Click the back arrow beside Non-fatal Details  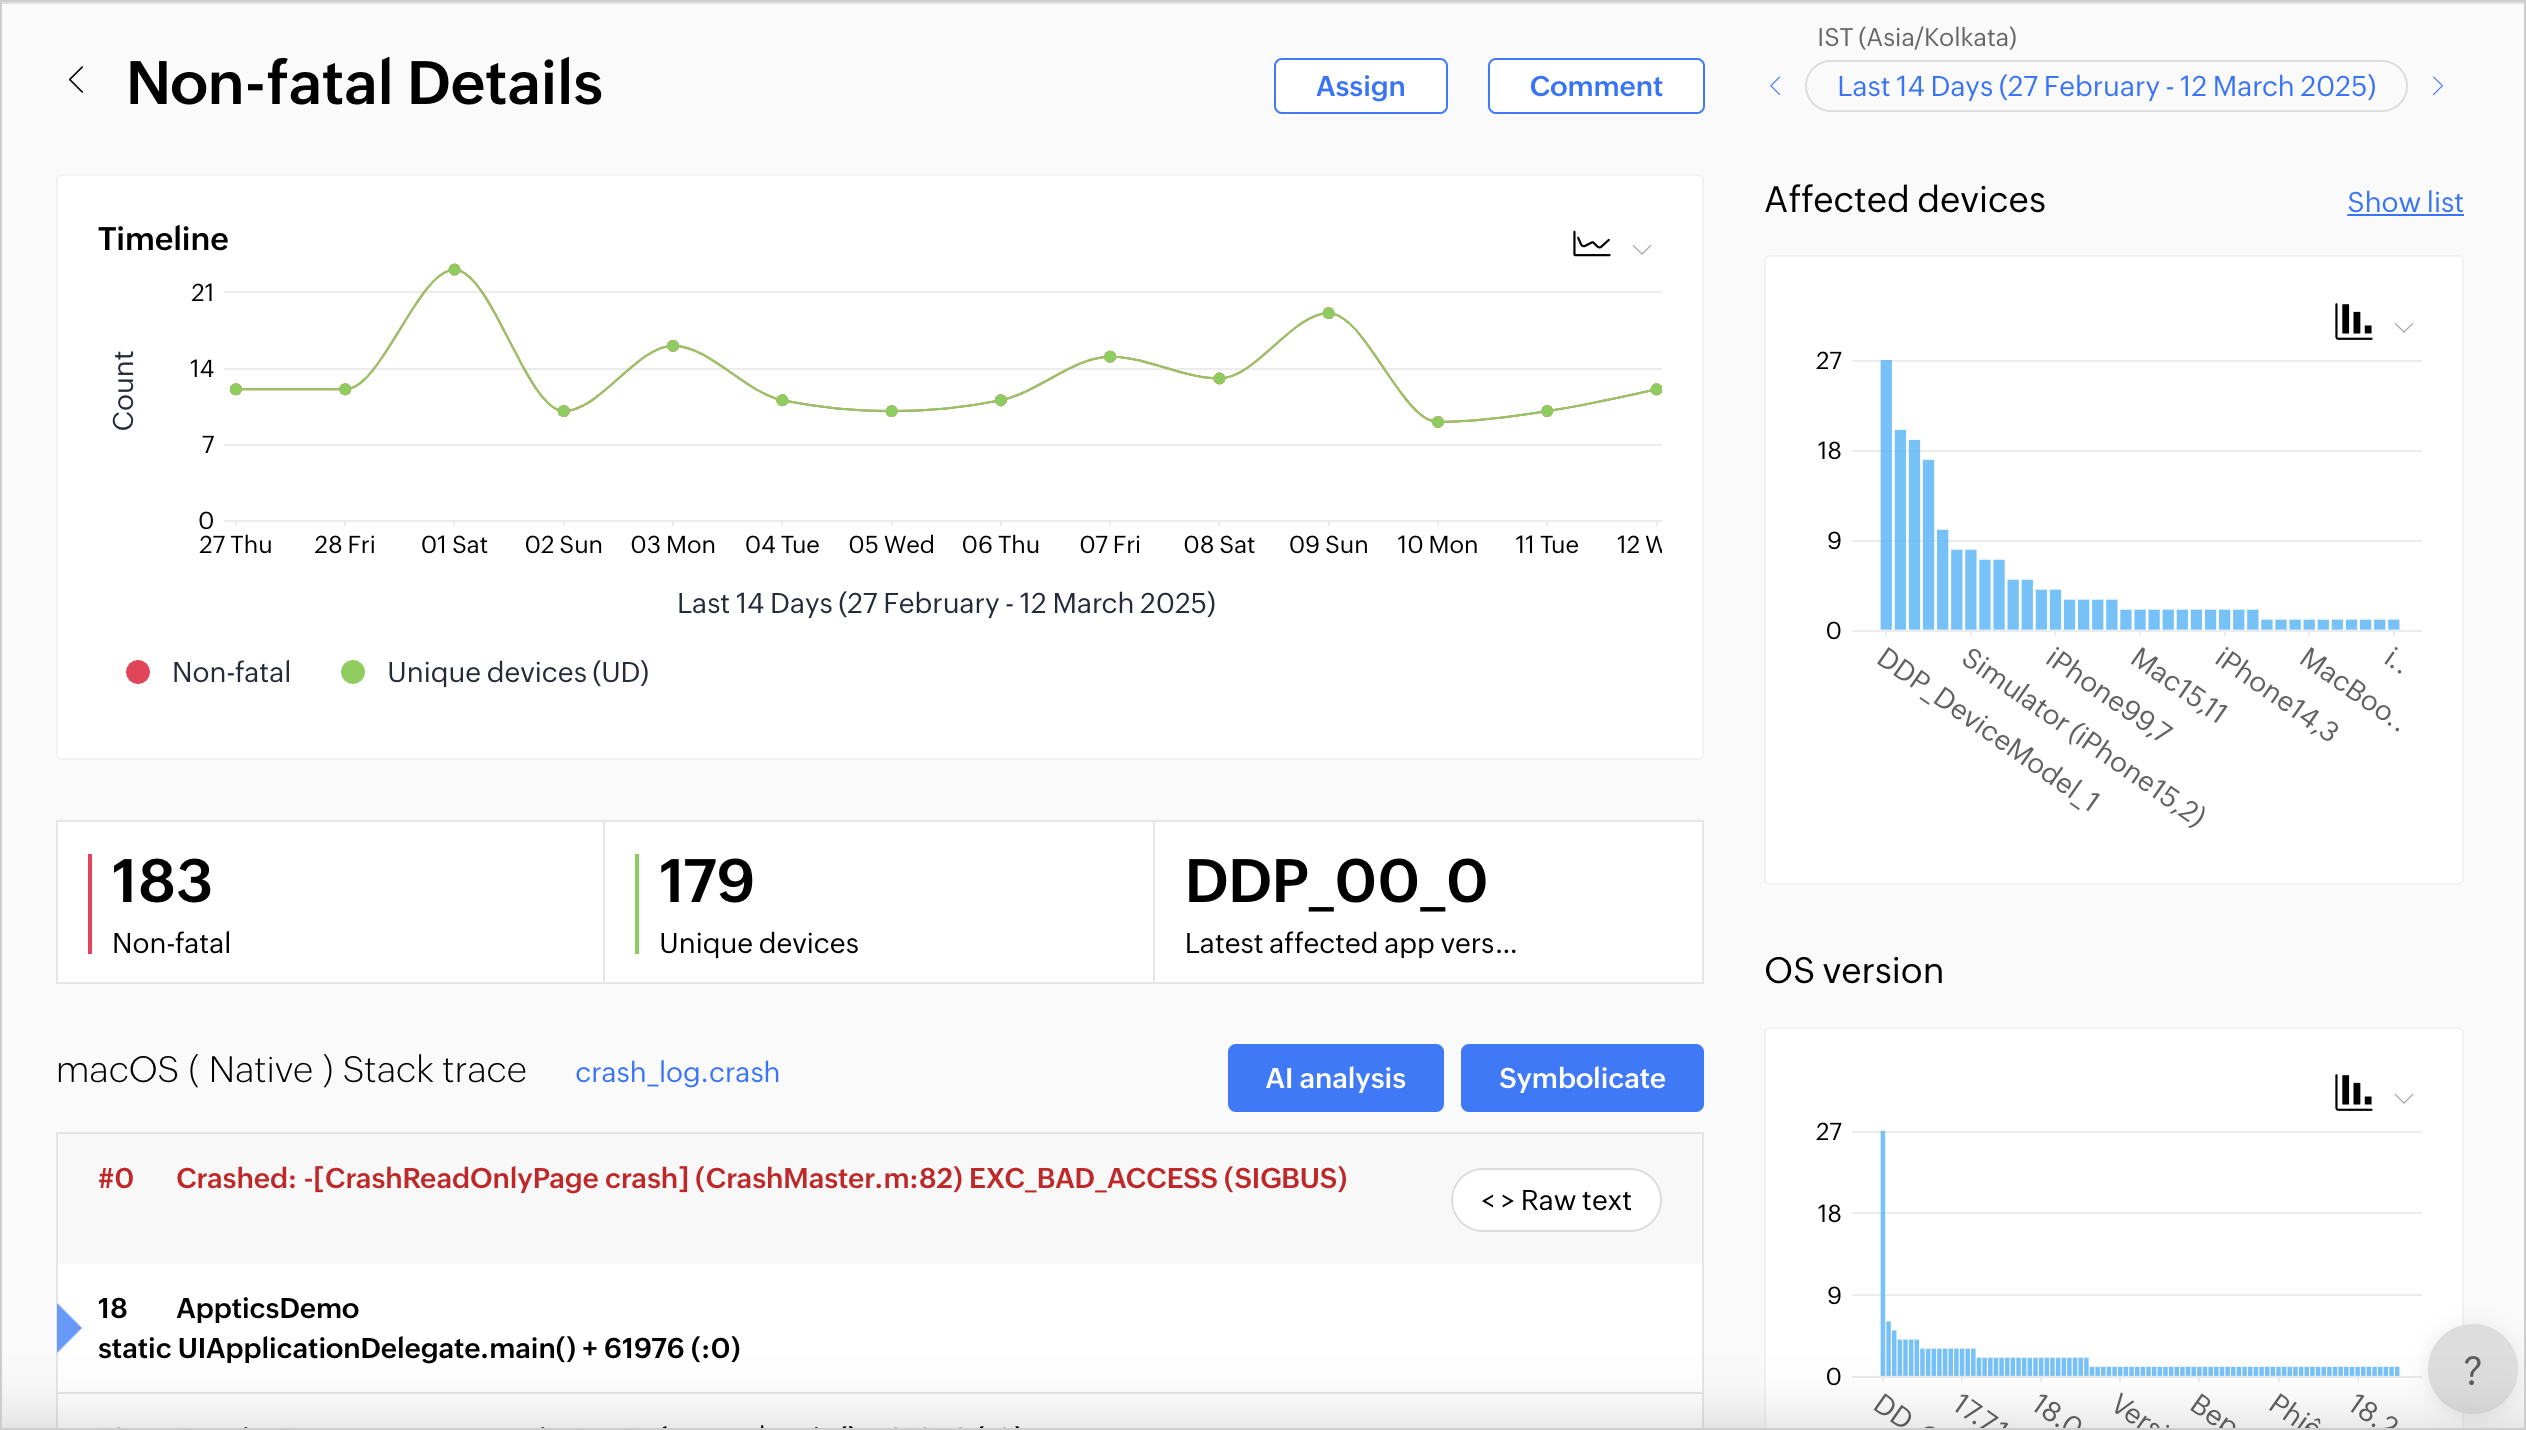(76, 80)
